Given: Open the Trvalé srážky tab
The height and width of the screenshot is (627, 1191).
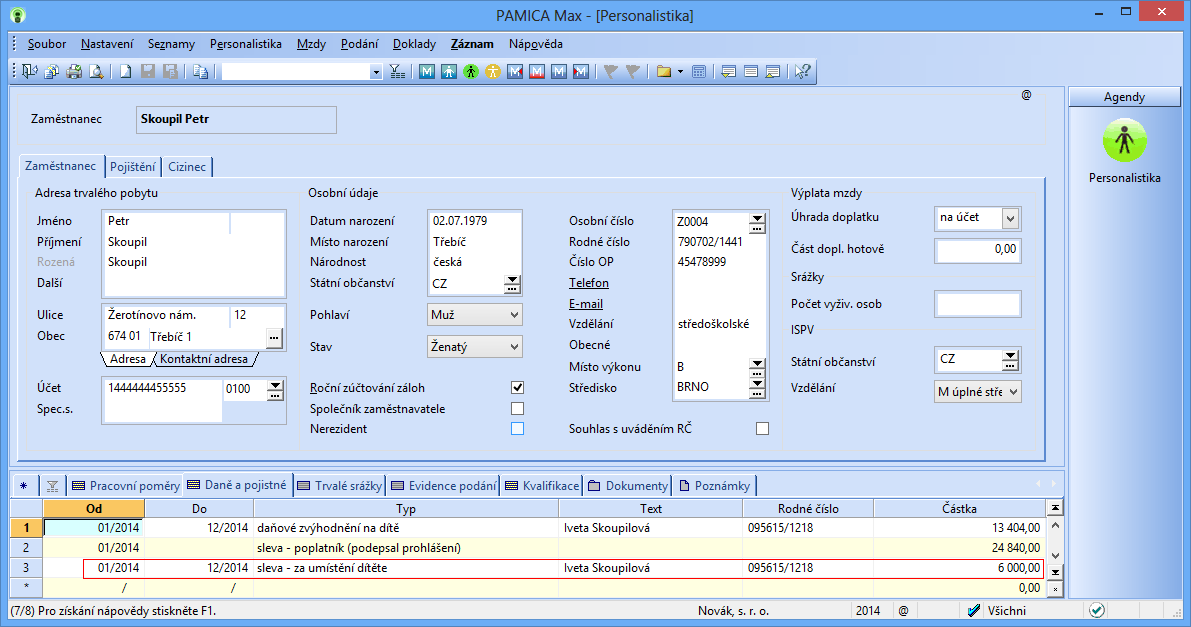Looking at the screenshot, I should point(340,486).
